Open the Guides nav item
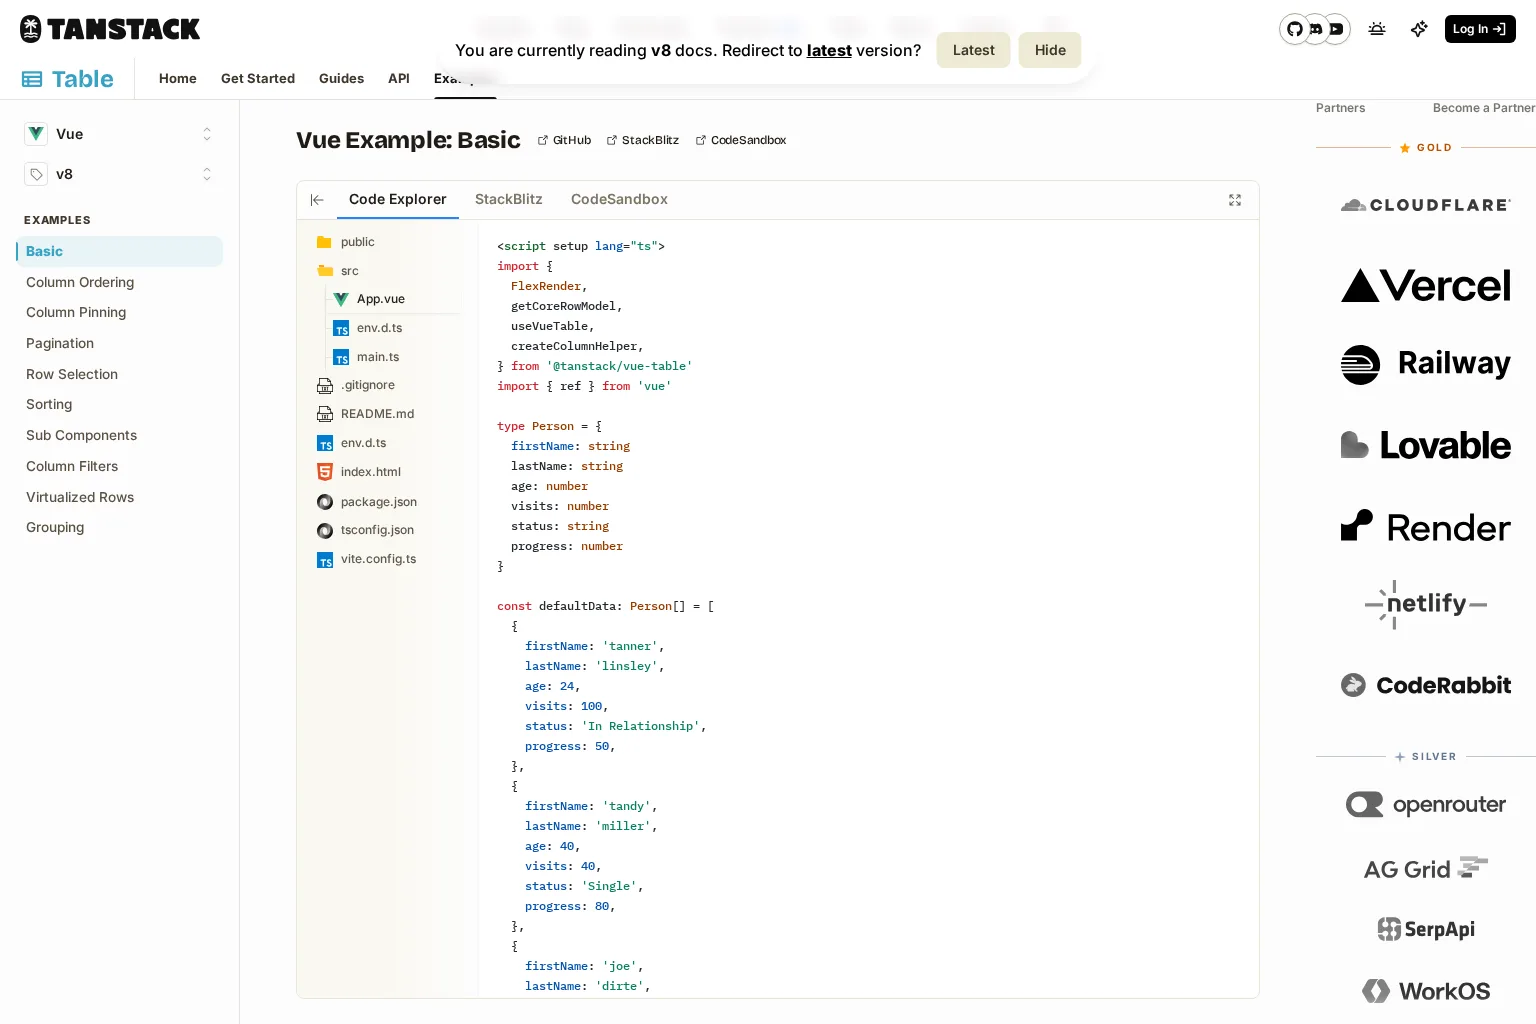Viewport: 1536px width, 1024px height. [341, 78]
